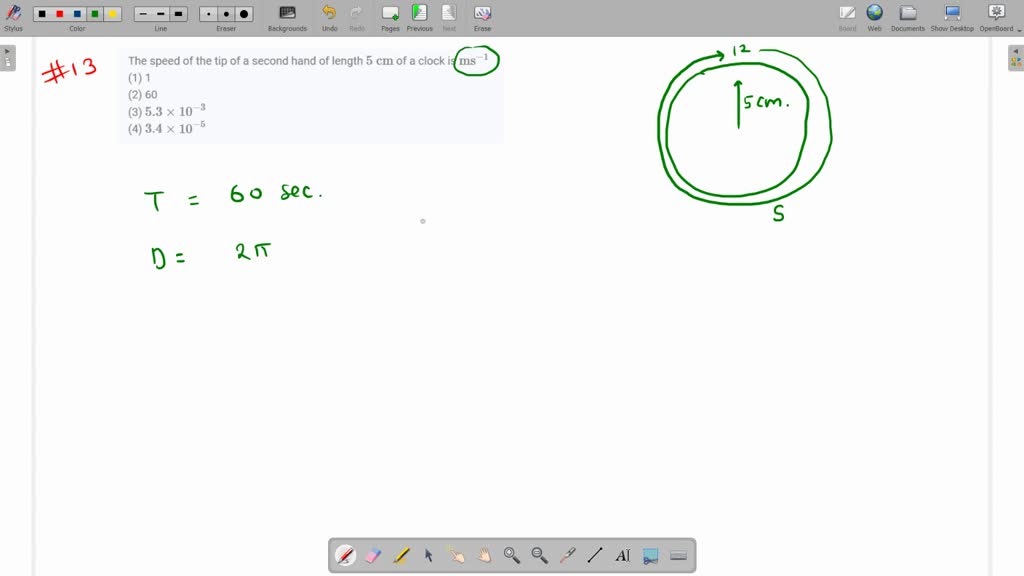Select the large eraser size
The width and height of the screenshot is (1024, 576).
pyautogui.click(x=244, y=14)
